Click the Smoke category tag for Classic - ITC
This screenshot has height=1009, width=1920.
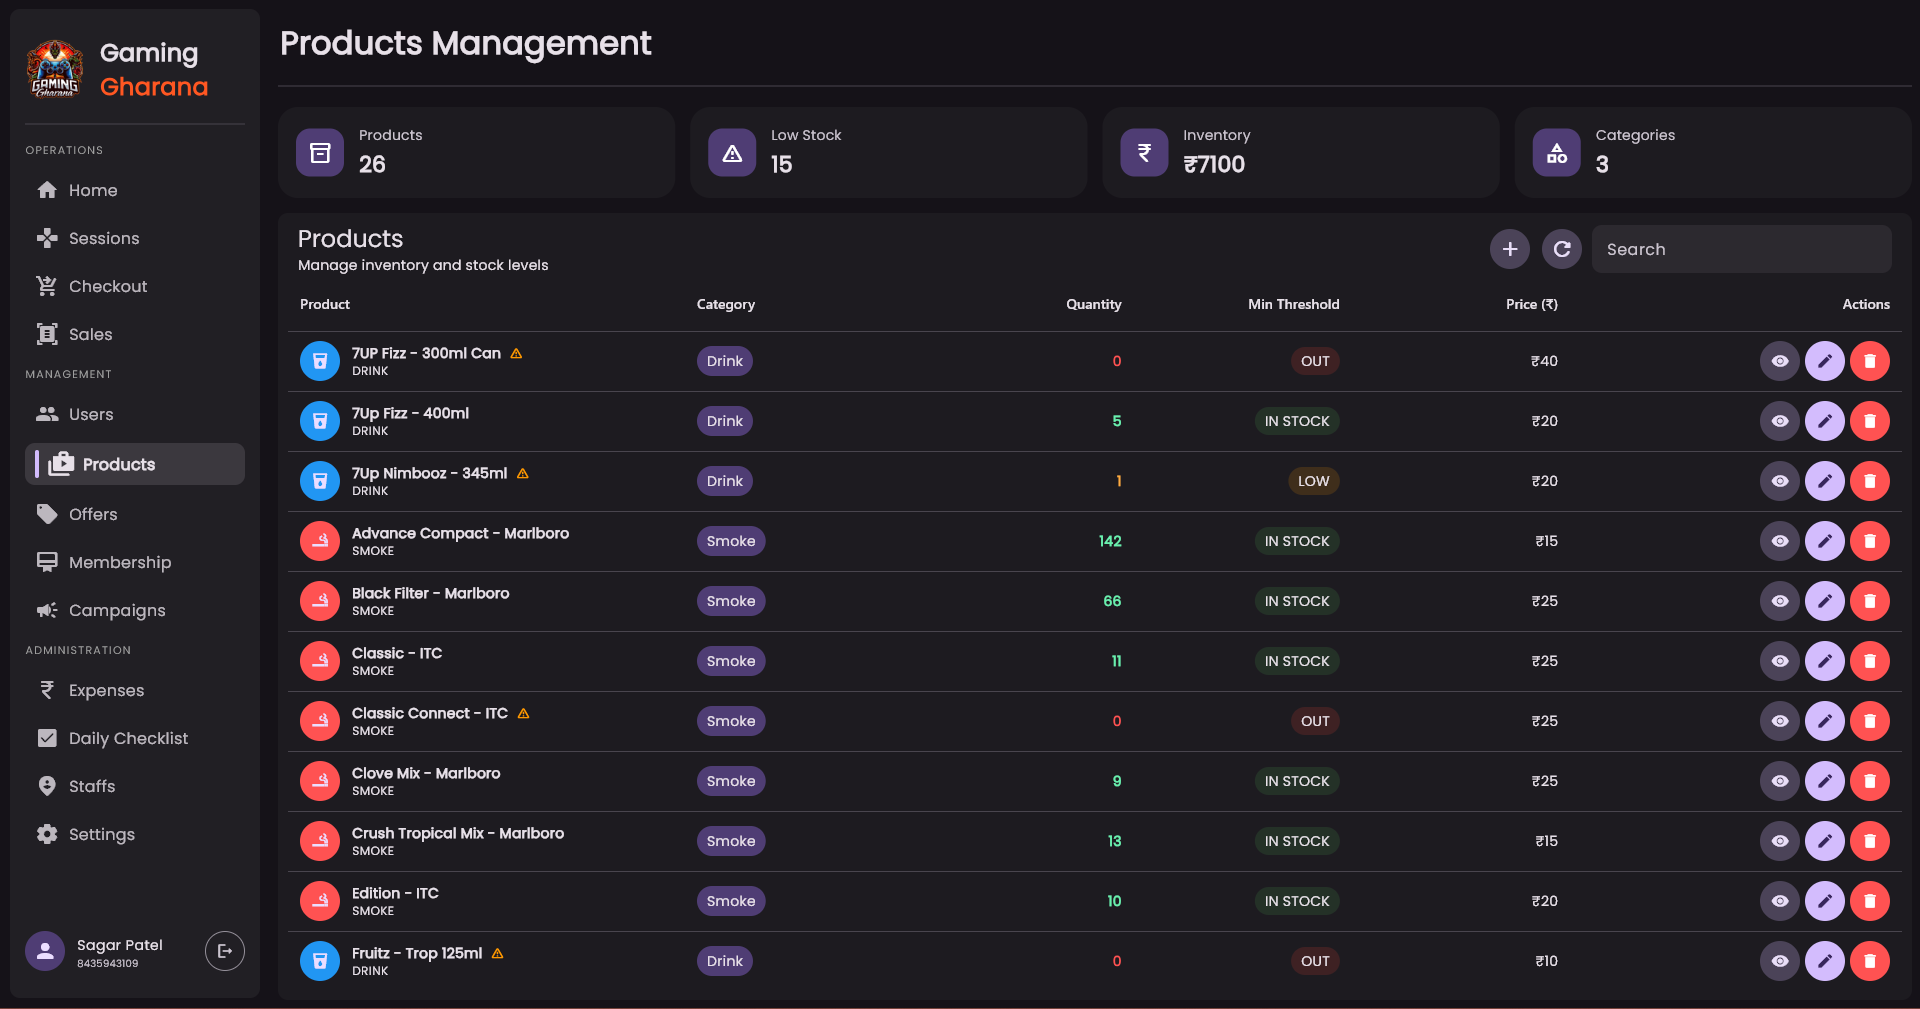[731, 661]
